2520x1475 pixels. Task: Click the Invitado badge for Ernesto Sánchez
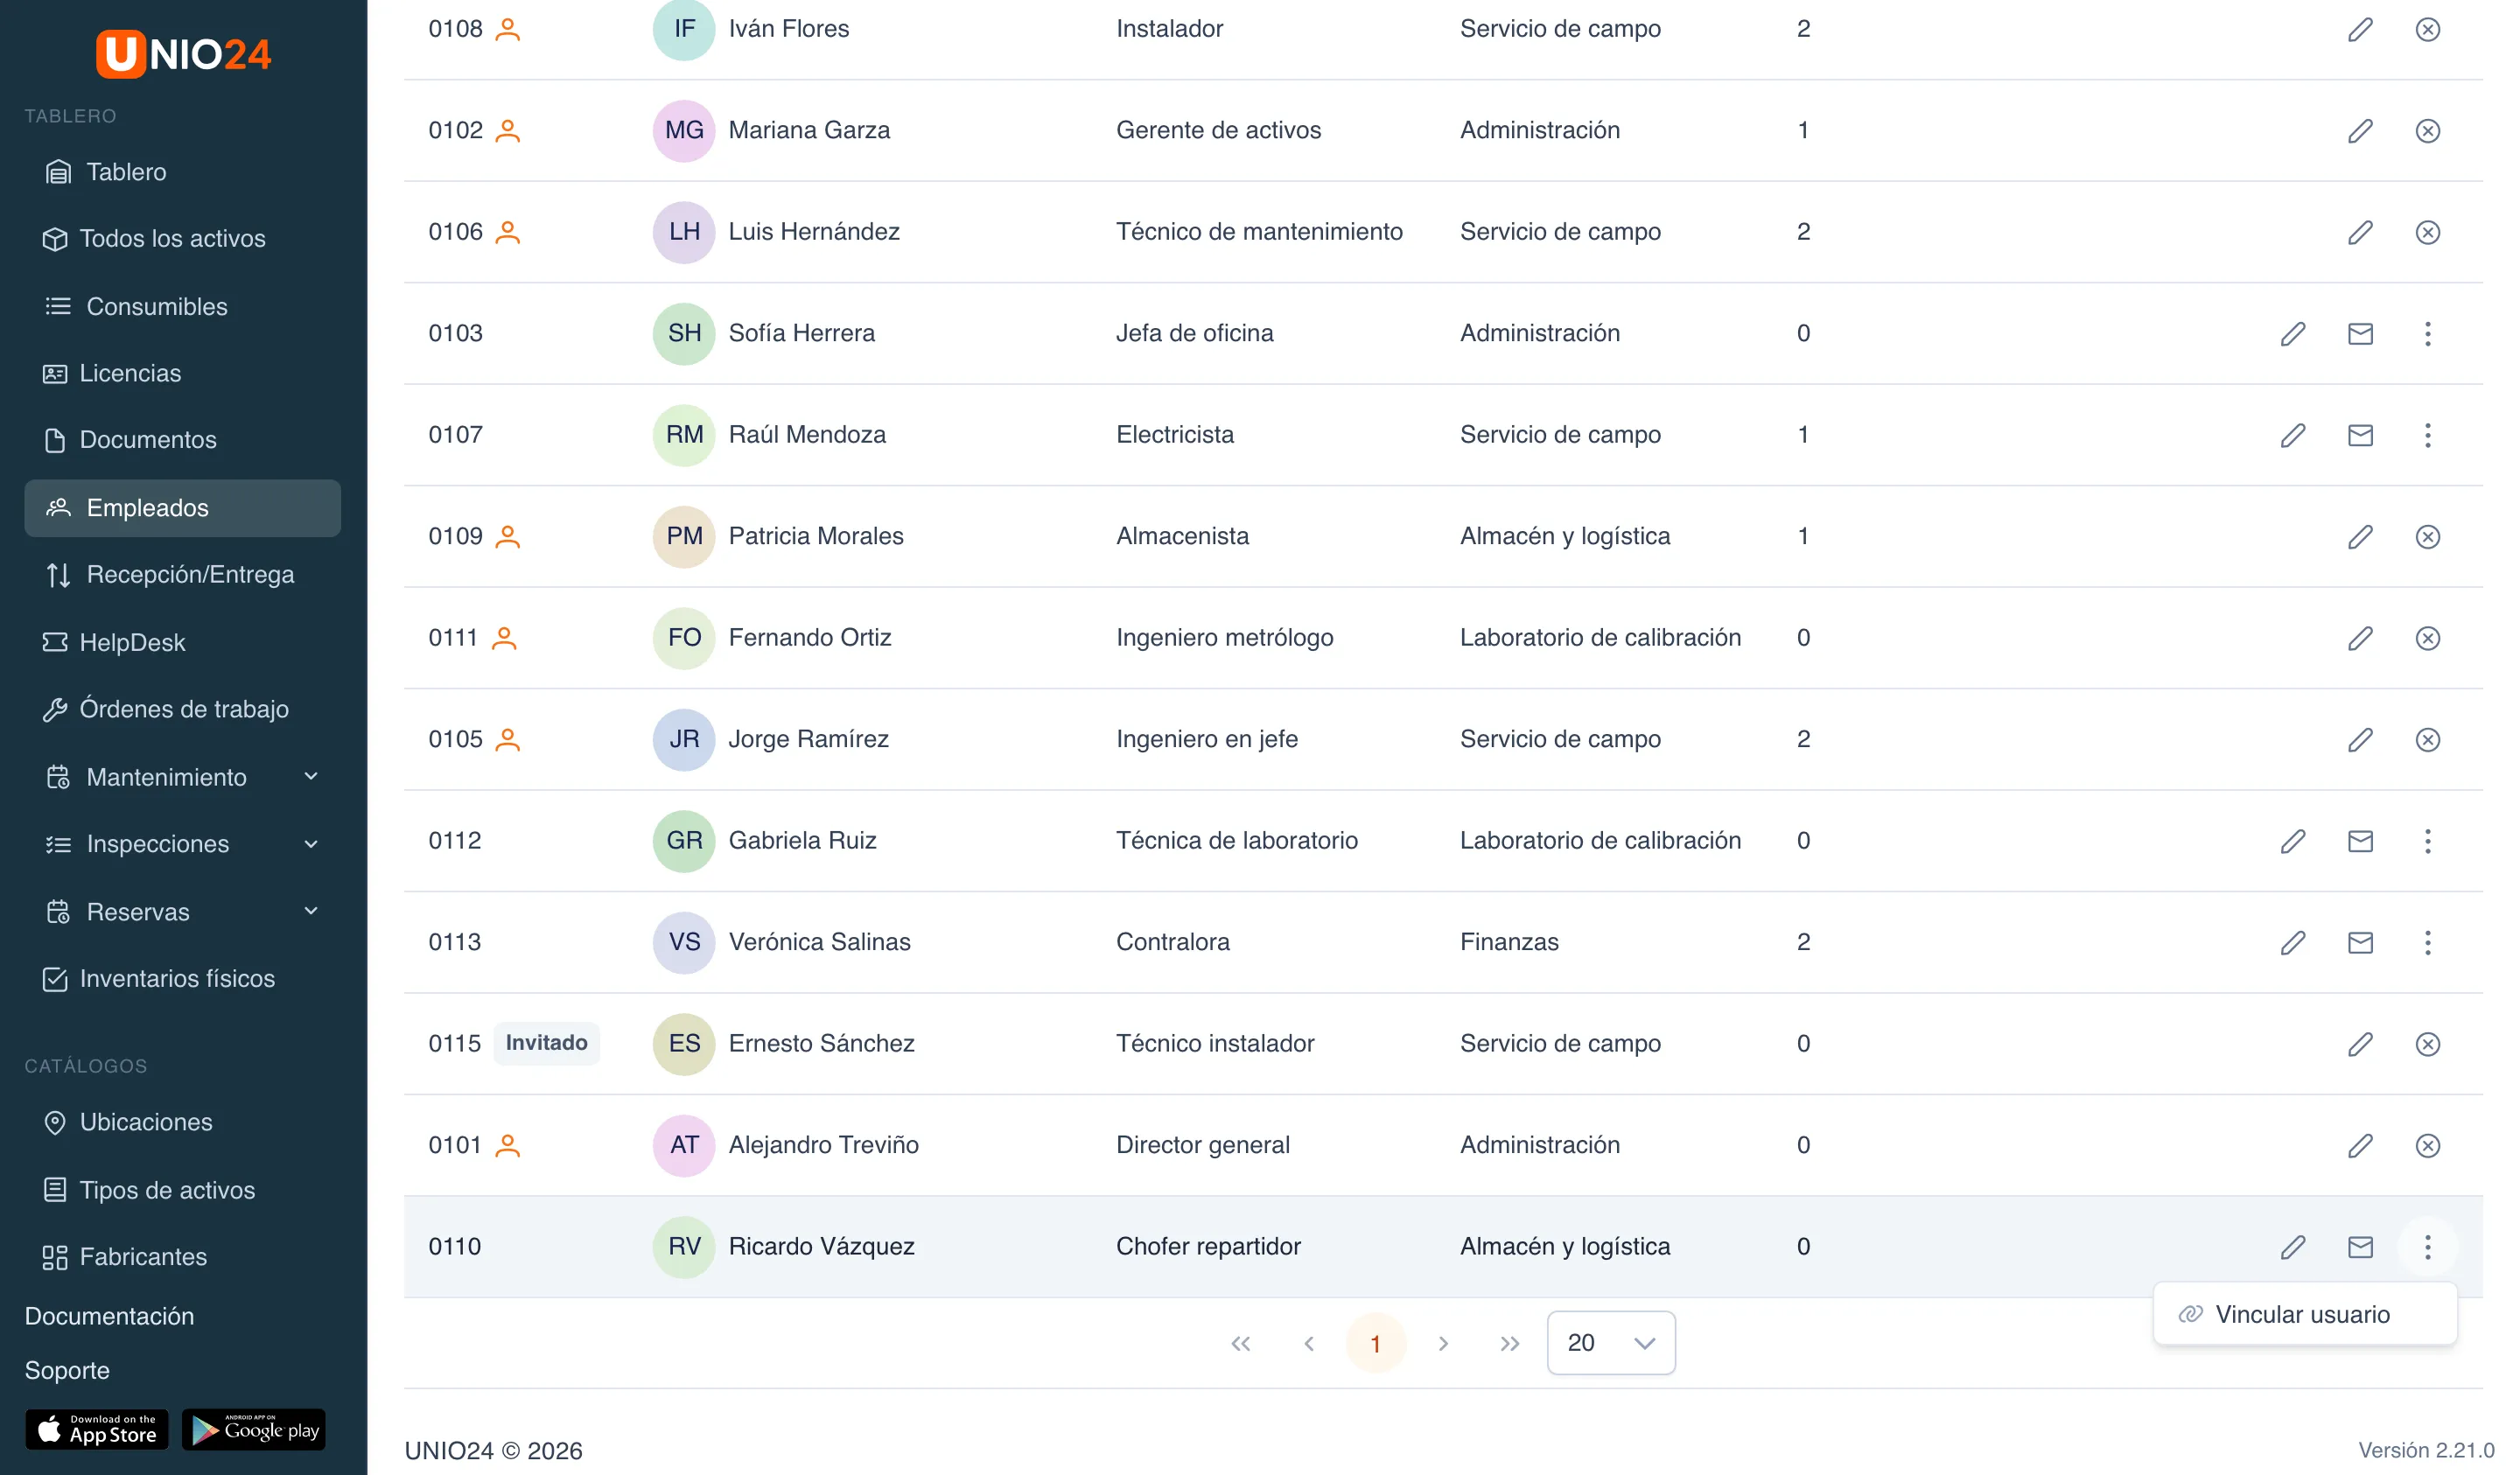(547, 1043)
